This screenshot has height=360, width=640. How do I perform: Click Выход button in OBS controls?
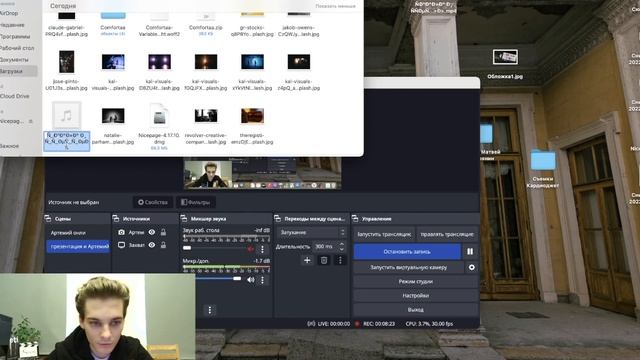[416, 310]
